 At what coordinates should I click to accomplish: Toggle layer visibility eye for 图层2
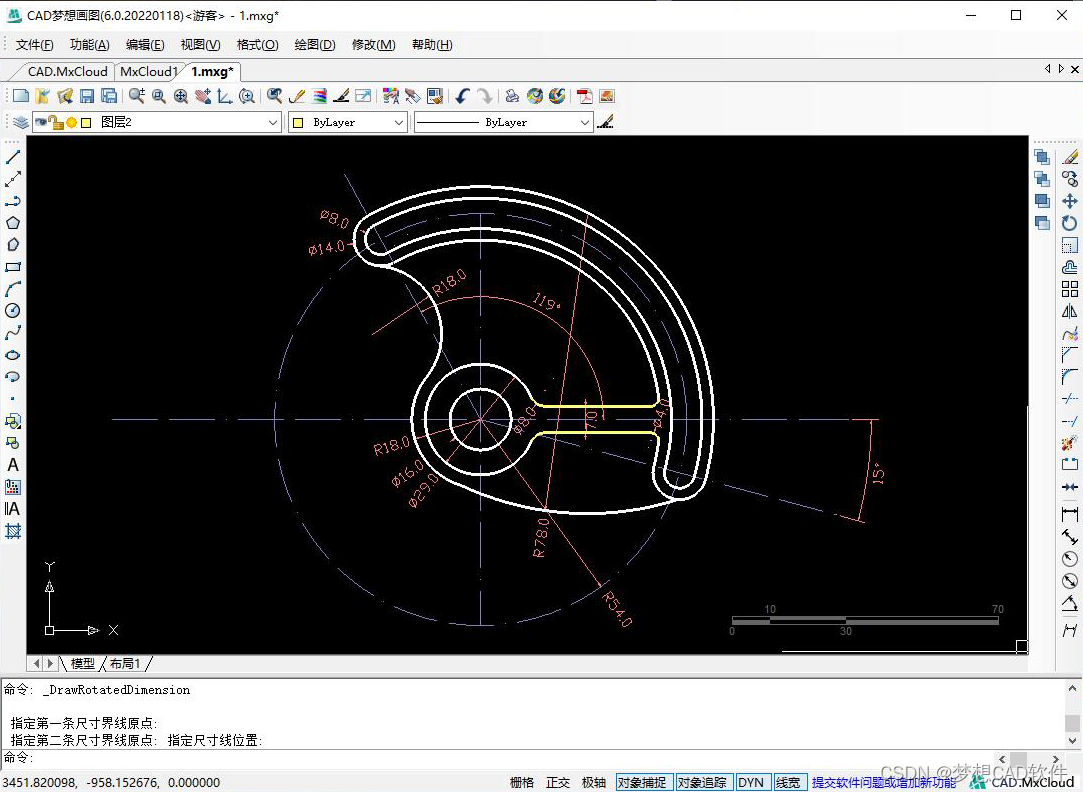tap(41, 122)
